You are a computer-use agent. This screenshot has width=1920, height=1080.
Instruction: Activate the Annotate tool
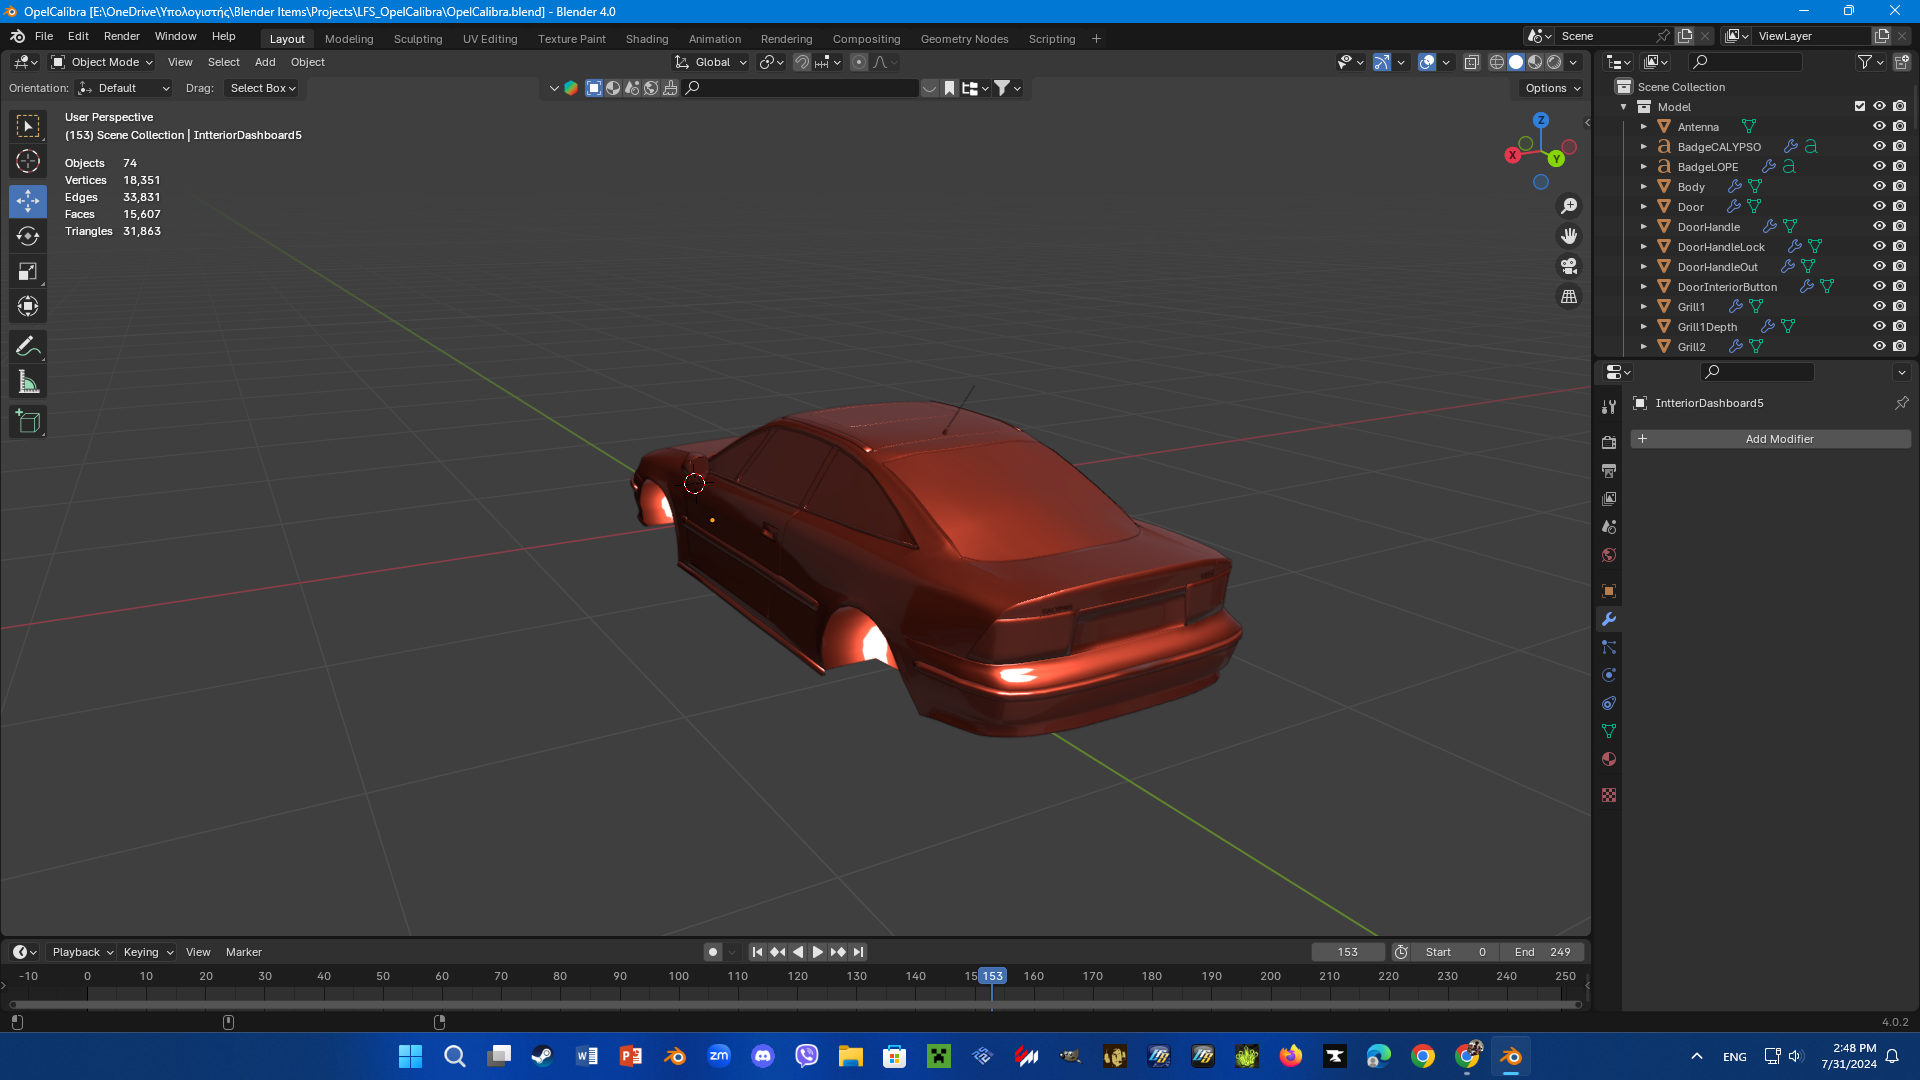pyautogui.click(x=28, y=347)
